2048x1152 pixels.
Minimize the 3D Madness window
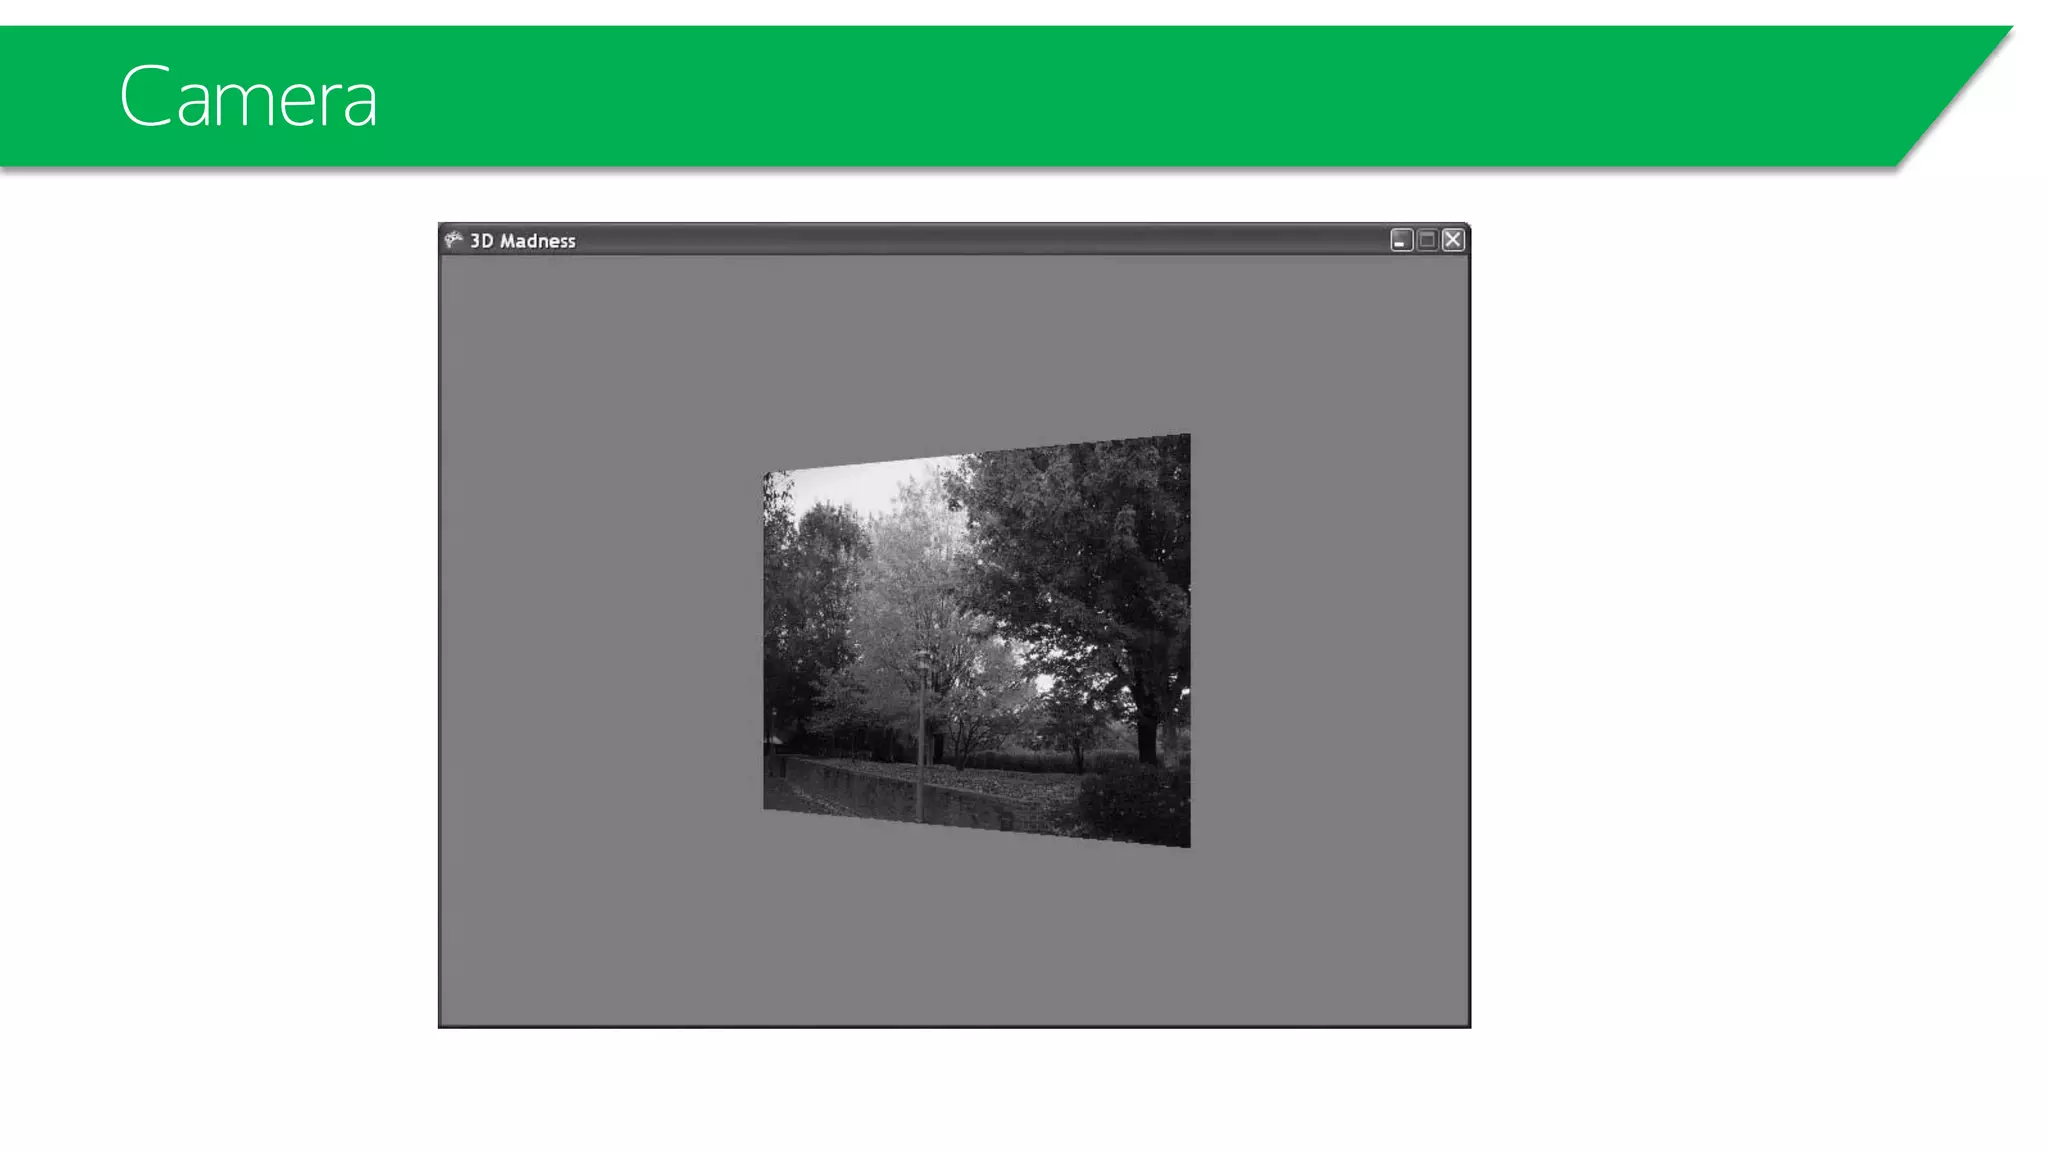click(x=1401, y=240)
